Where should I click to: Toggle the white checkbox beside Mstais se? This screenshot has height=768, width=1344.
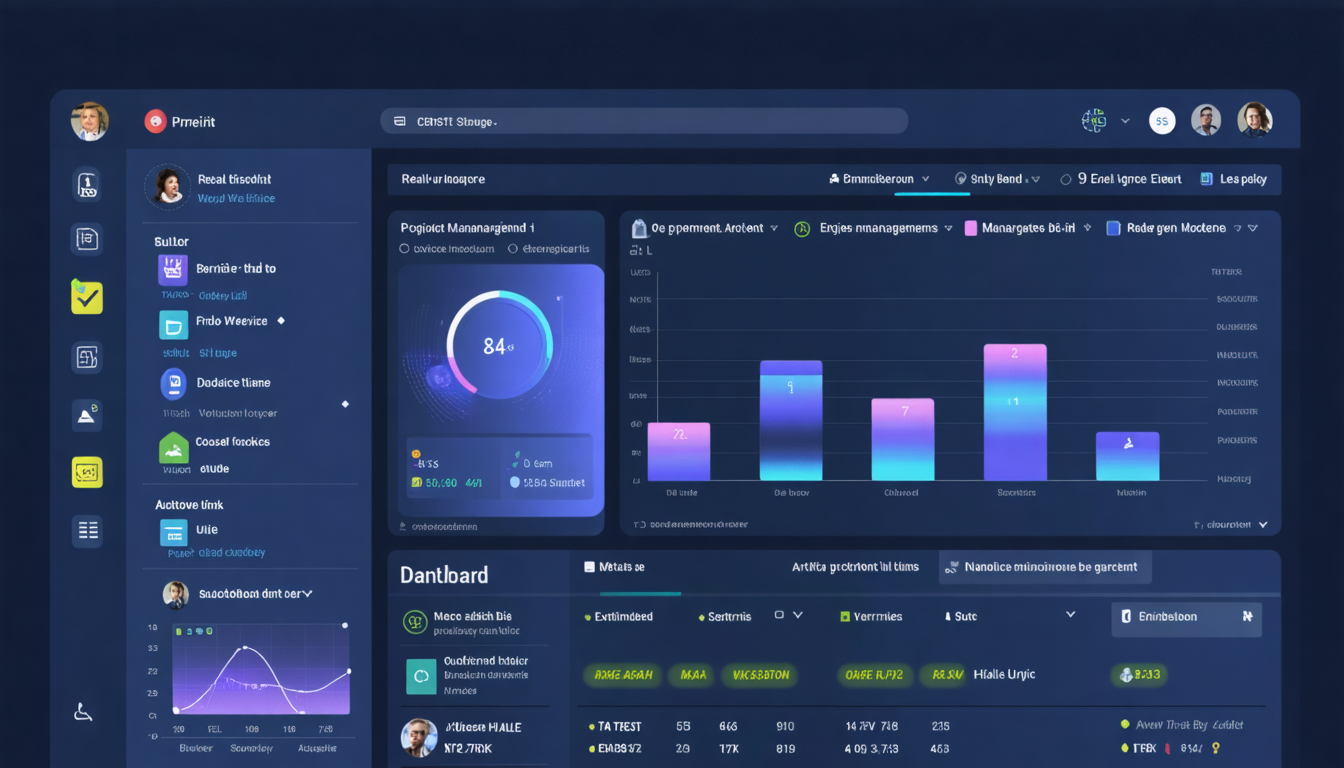click(x=590, y=567)
